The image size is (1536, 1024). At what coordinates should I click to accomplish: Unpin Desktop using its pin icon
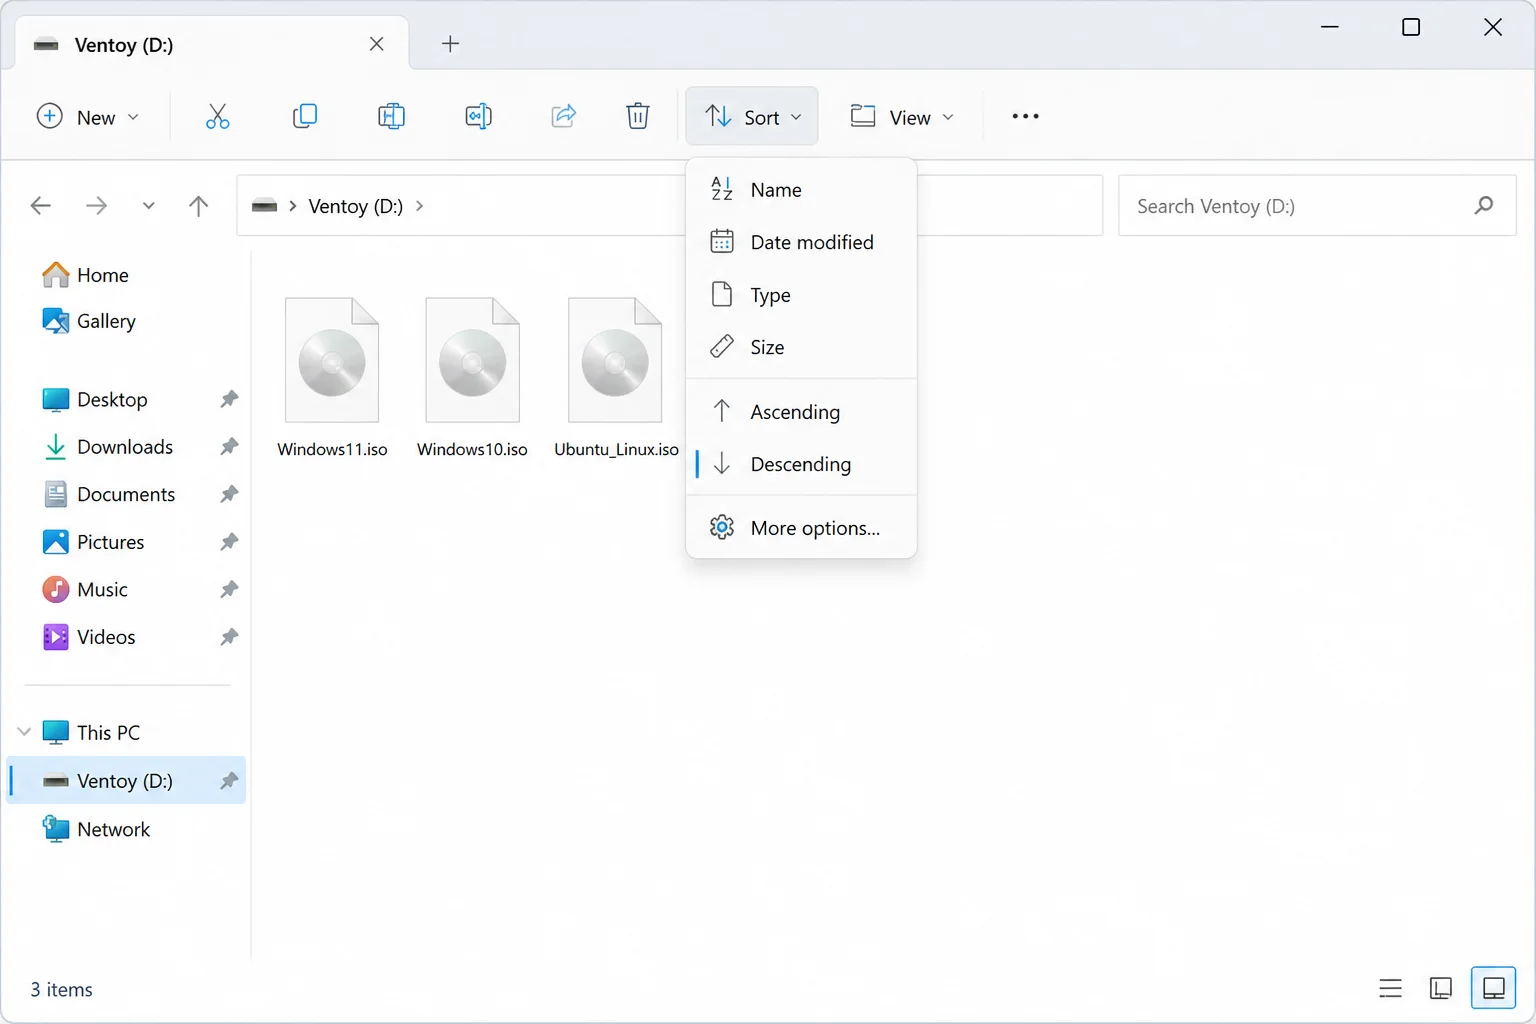229,399
